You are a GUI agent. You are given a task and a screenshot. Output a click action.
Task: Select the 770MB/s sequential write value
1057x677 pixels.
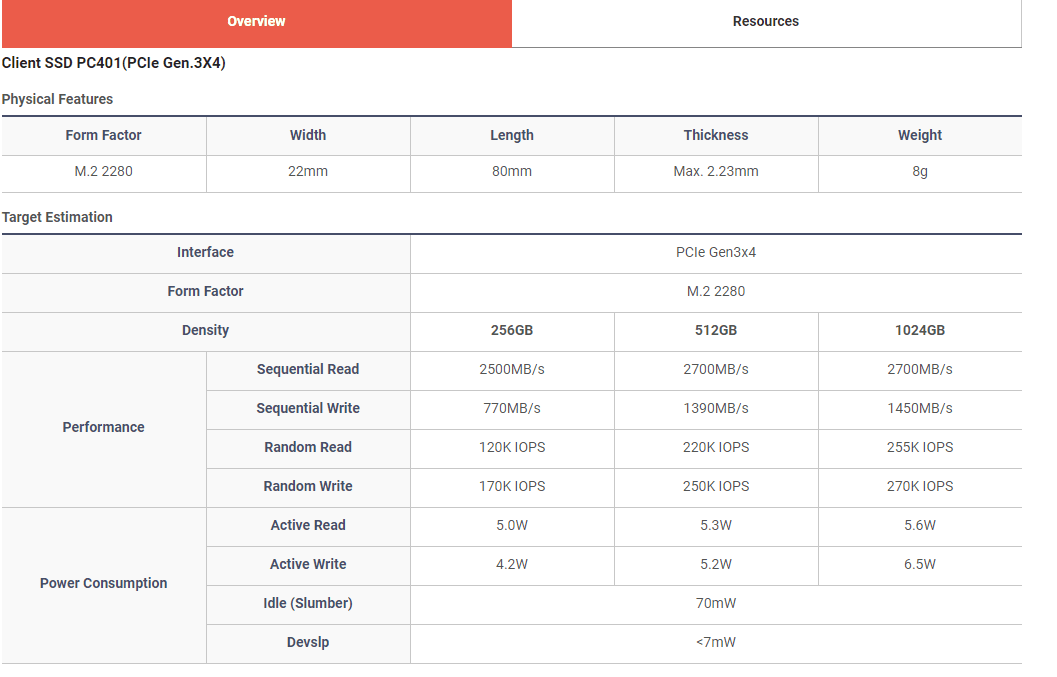coord(512,408)
